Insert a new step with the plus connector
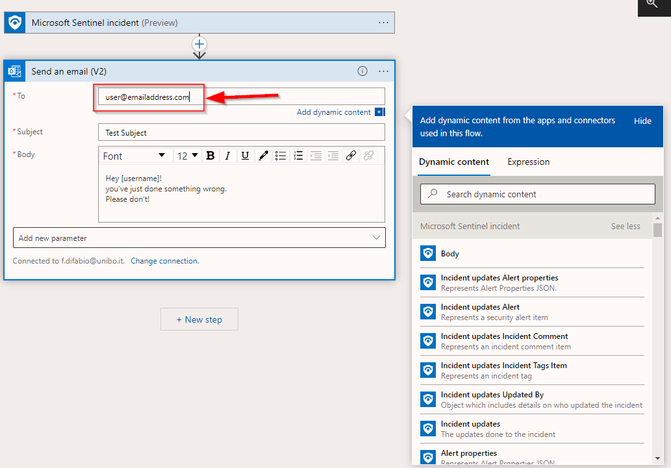Viewport: 671px width, 468px height. (199, 44)
